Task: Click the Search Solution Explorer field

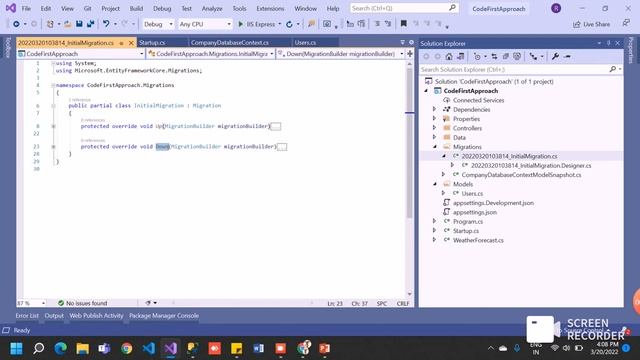Action: click(x=515, y=70)
